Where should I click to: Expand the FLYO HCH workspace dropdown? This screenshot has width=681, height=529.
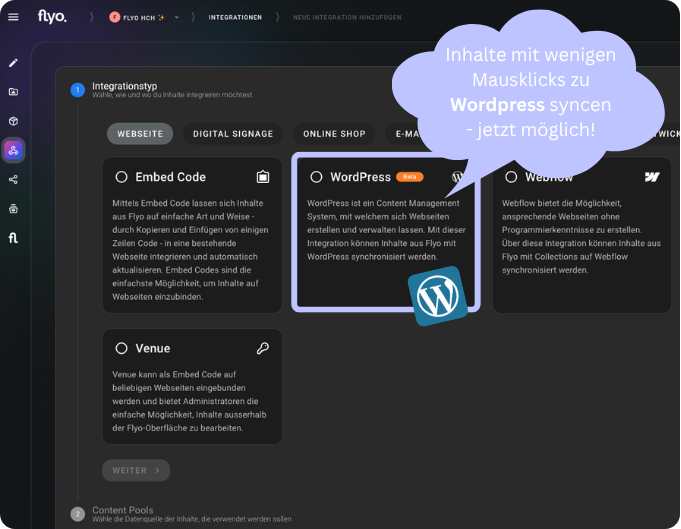[x=176, y=17]
